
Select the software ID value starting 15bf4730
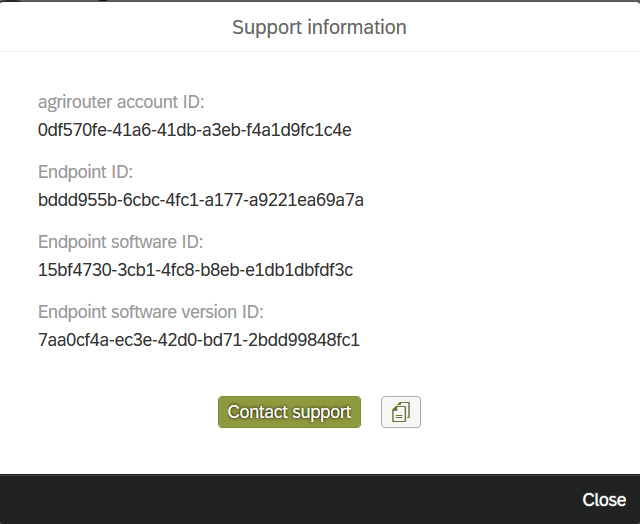195,270
